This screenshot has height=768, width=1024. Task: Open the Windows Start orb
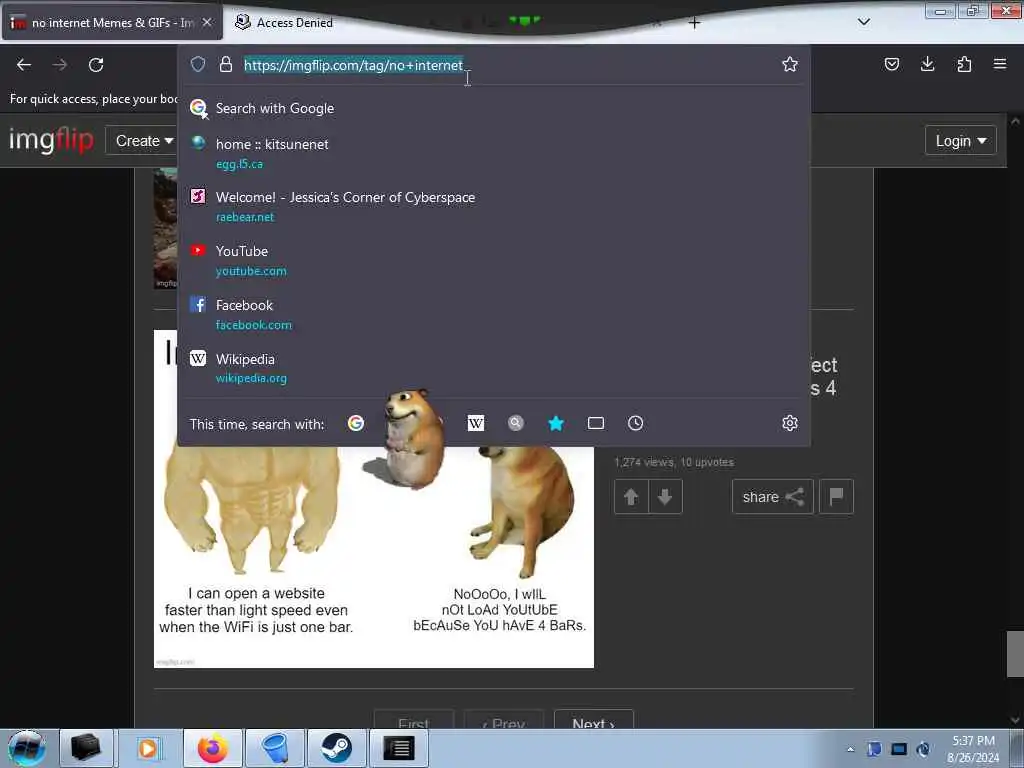point(27,748)
